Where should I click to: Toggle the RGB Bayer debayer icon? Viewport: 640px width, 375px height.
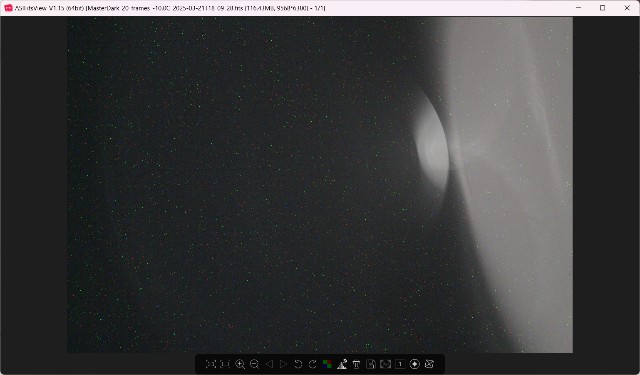pyautogui.click(x=327, y=364)
